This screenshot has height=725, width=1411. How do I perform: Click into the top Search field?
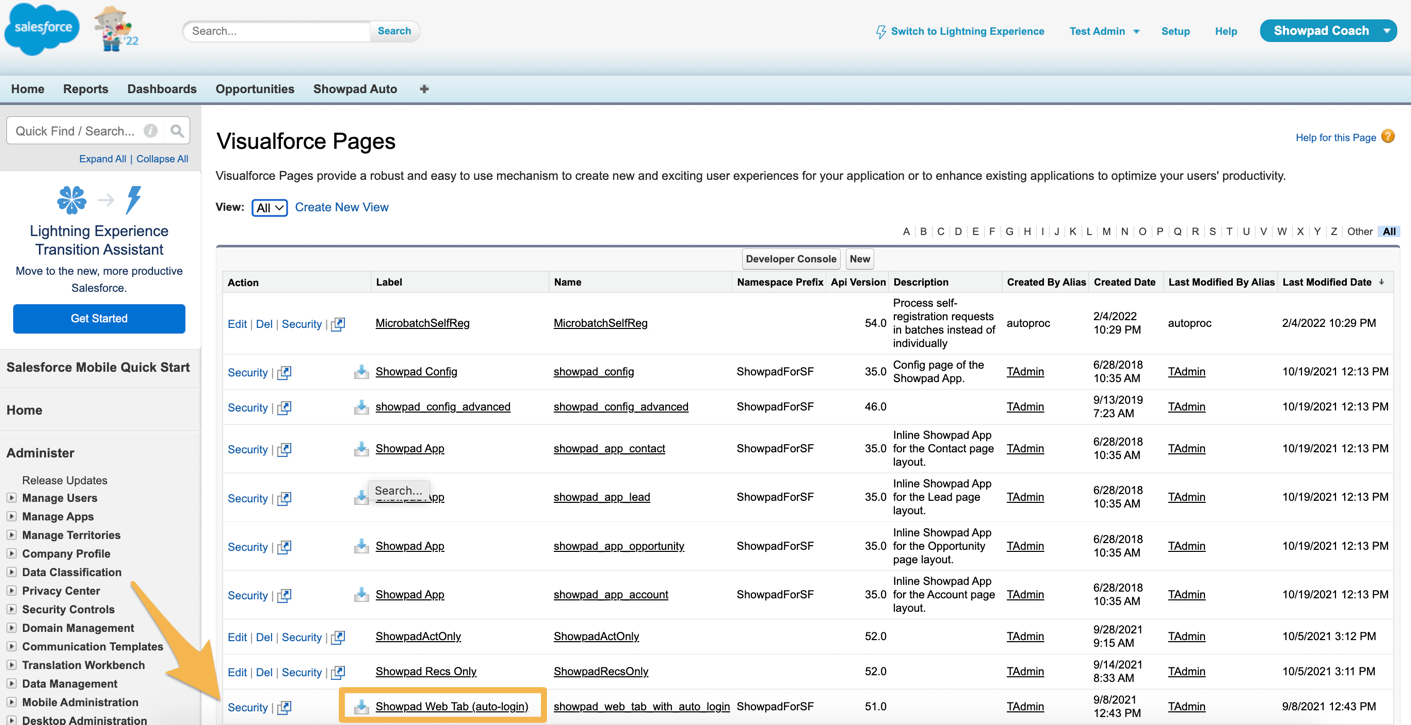(277, 31)
